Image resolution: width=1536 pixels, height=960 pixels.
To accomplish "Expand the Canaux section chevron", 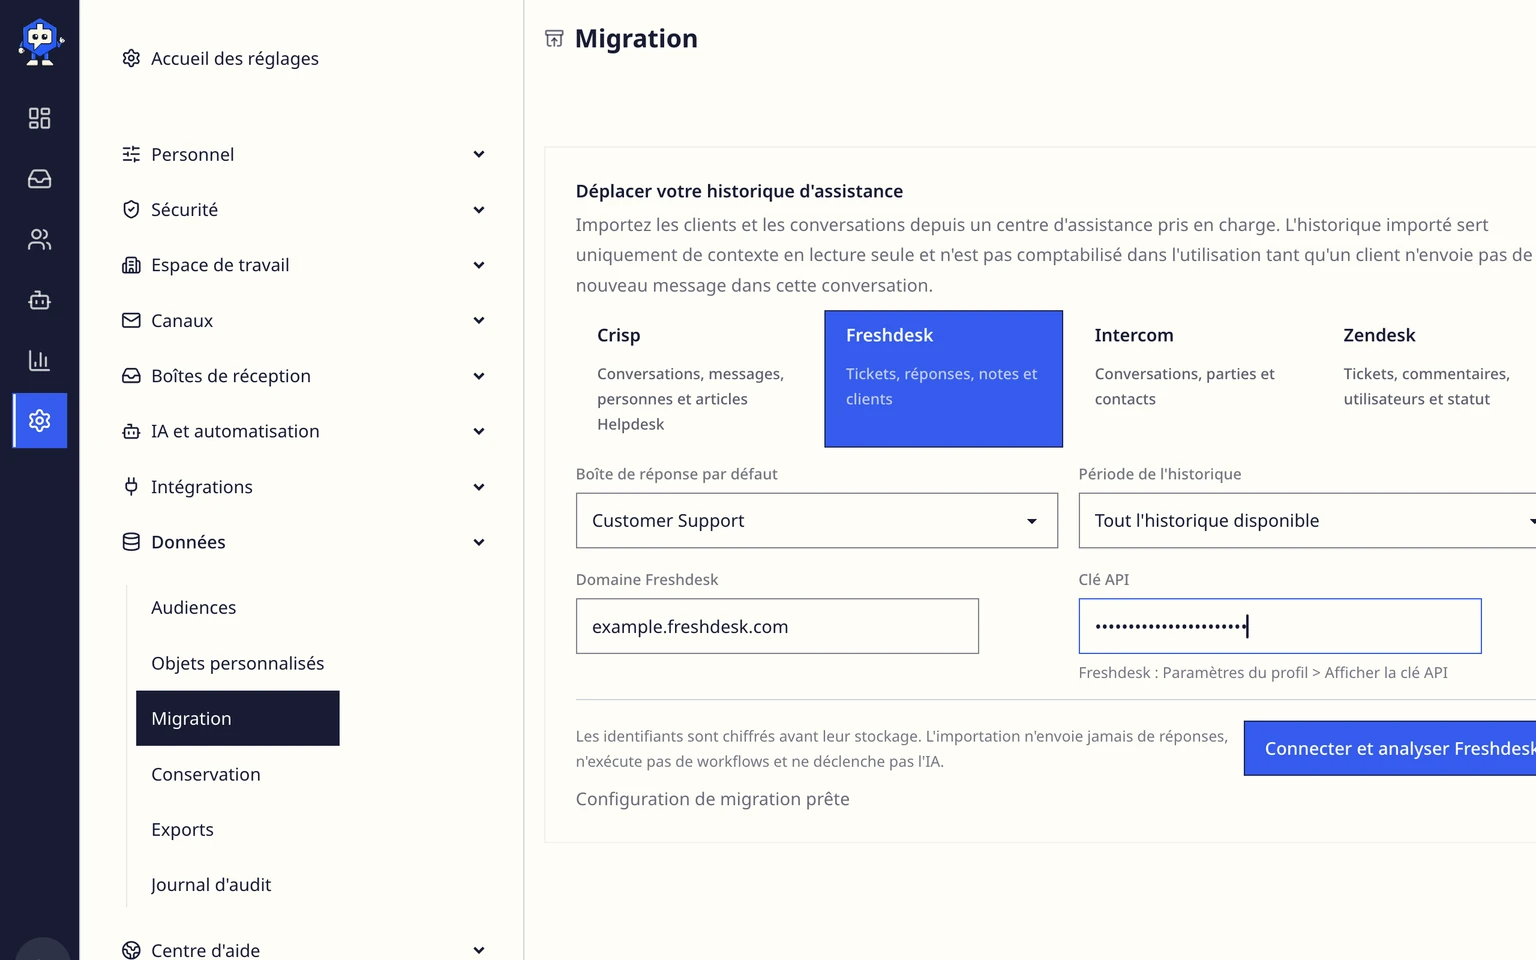I will click(479, 320).
